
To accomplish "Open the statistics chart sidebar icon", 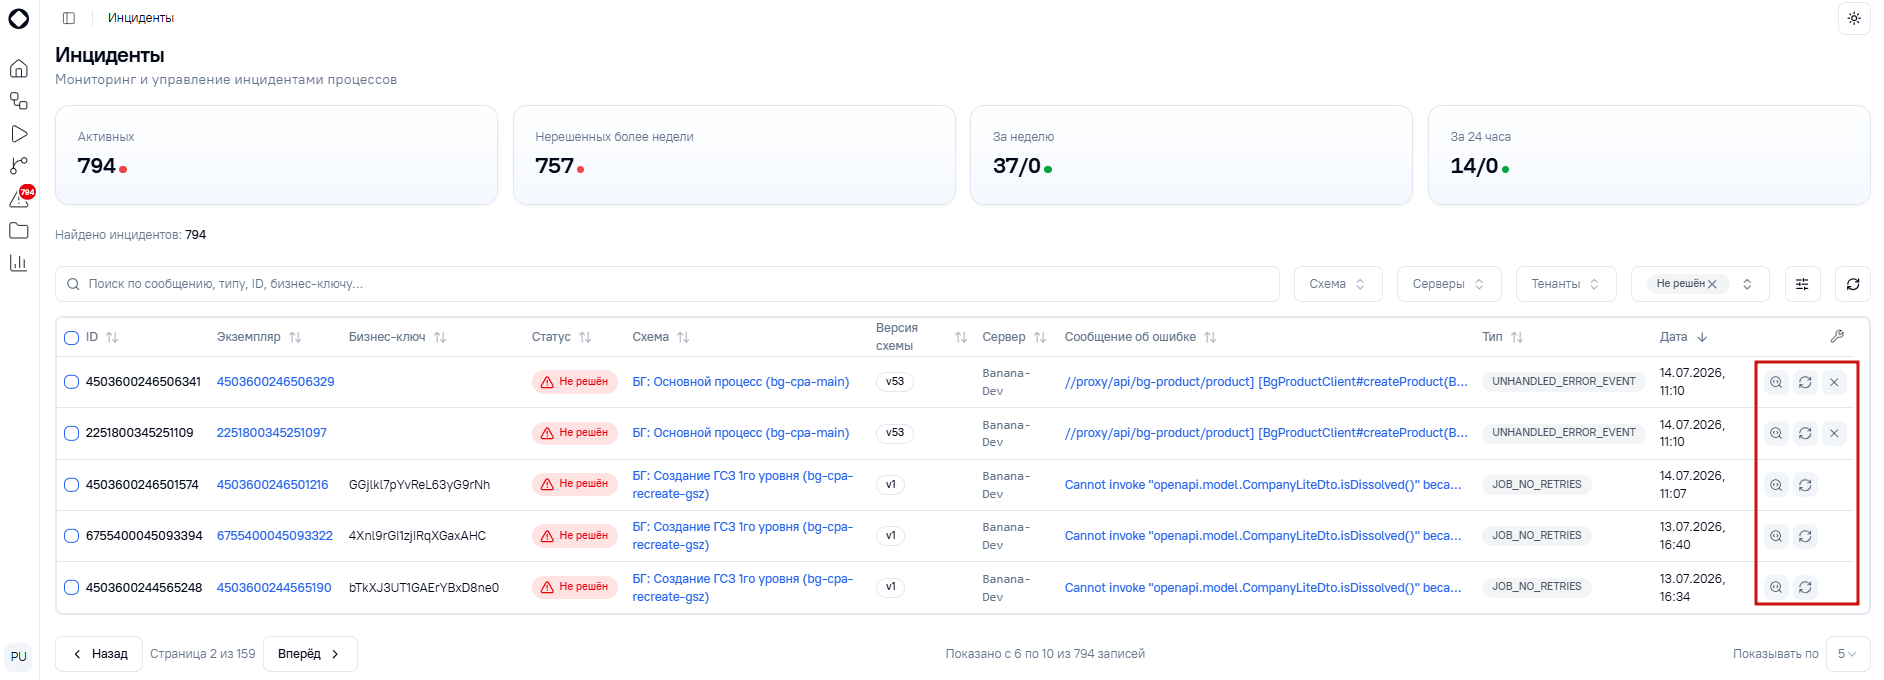I will point(18,263).
